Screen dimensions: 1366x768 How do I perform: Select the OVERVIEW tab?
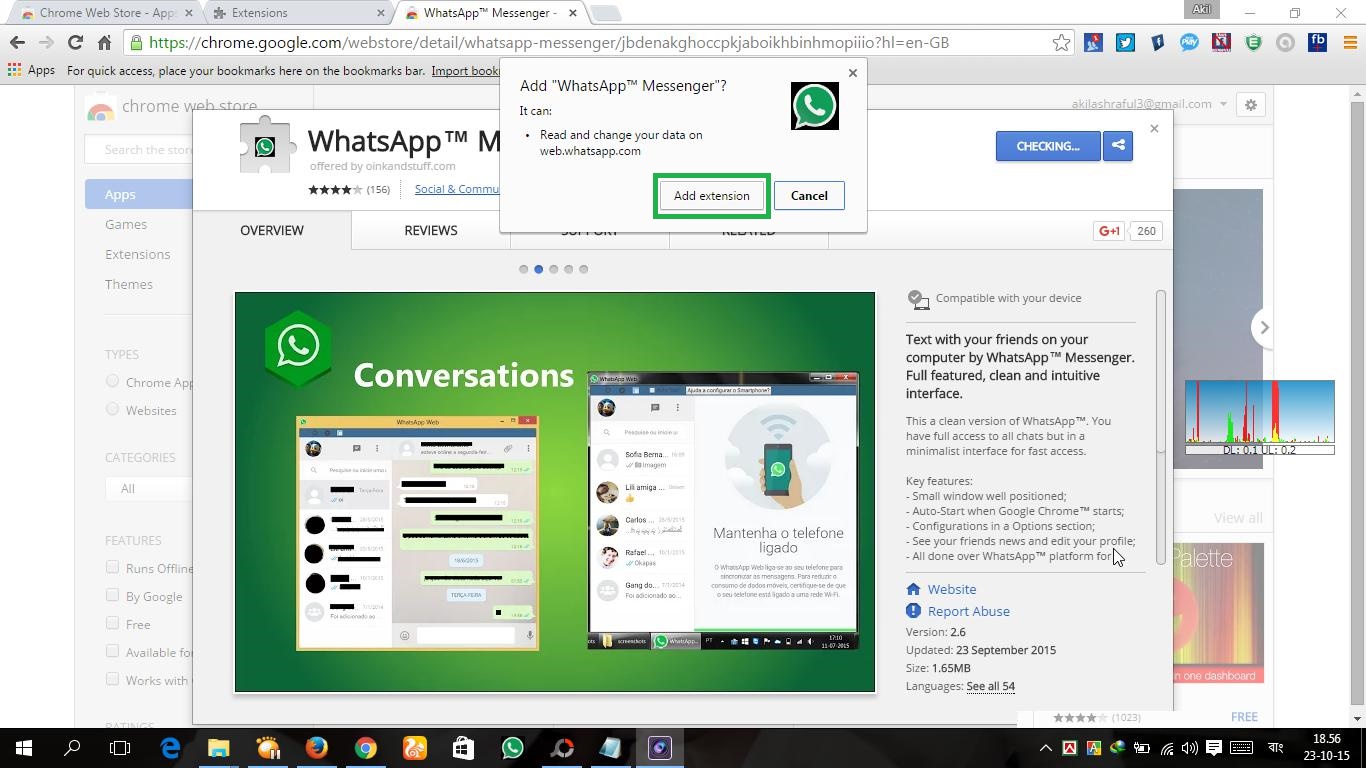pyautogui.click(x=272, y=230)
